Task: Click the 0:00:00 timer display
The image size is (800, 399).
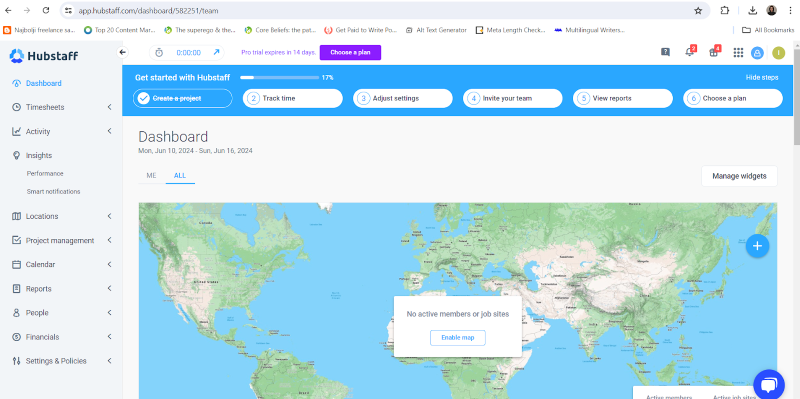Action: pos(188,53)
